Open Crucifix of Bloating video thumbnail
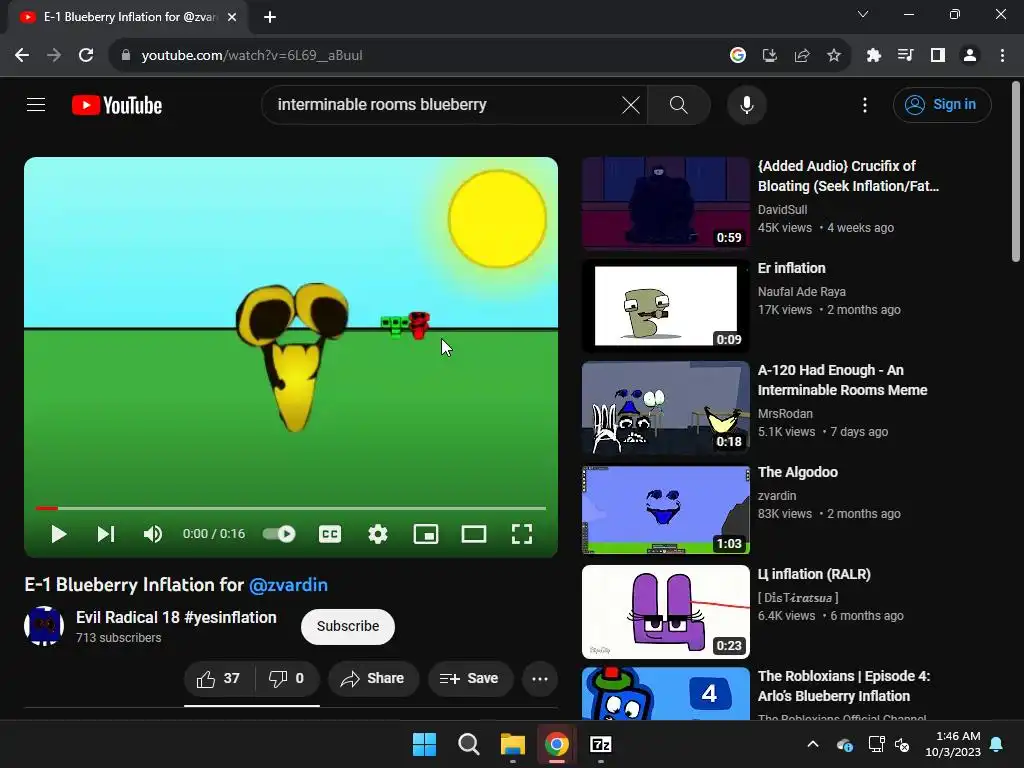1024x768 pixels. click(665, 203)
